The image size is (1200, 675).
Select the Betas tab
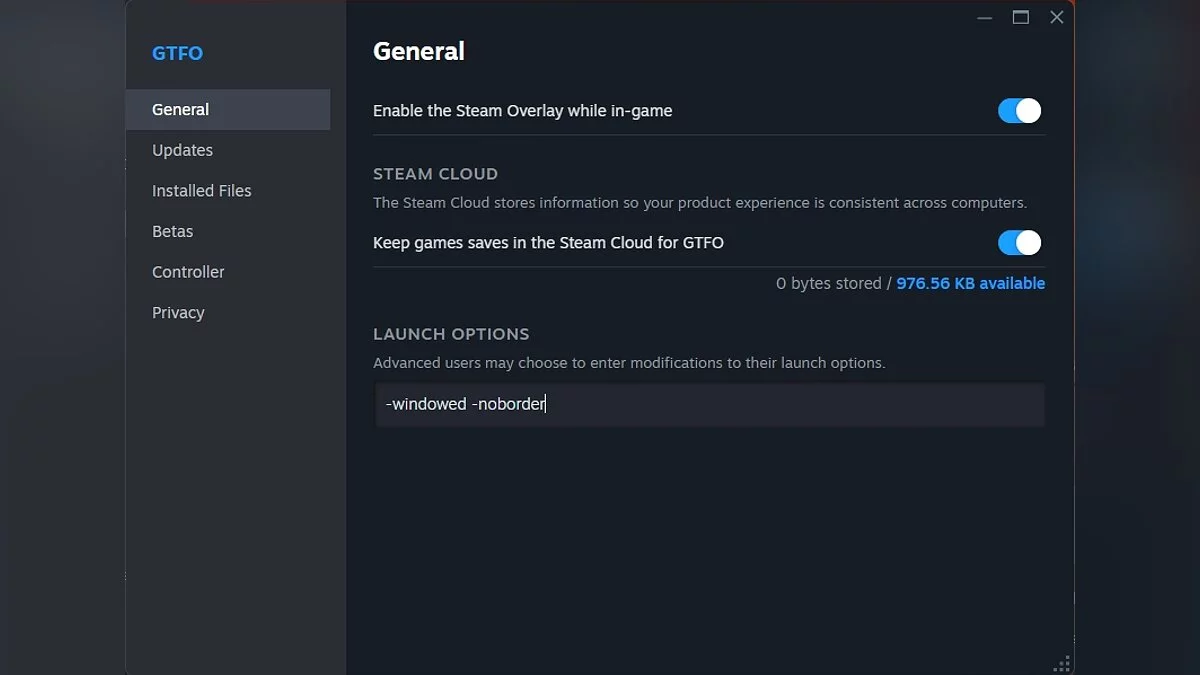click(x=172, y=231)
